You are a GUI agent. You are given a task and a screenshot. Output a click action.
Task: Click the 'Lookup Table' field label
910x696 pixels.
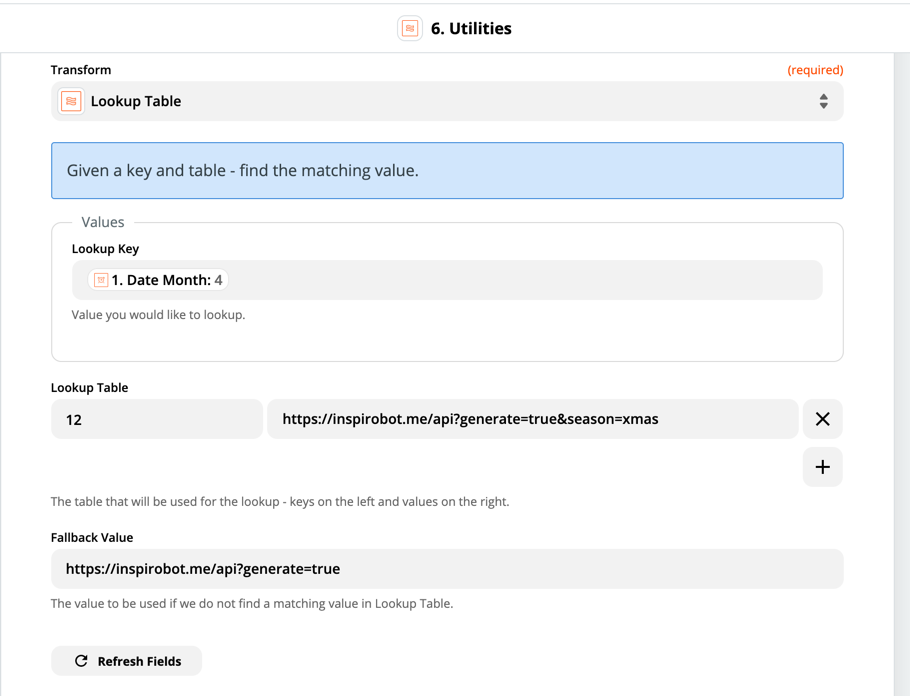click(x=89, y=388)
